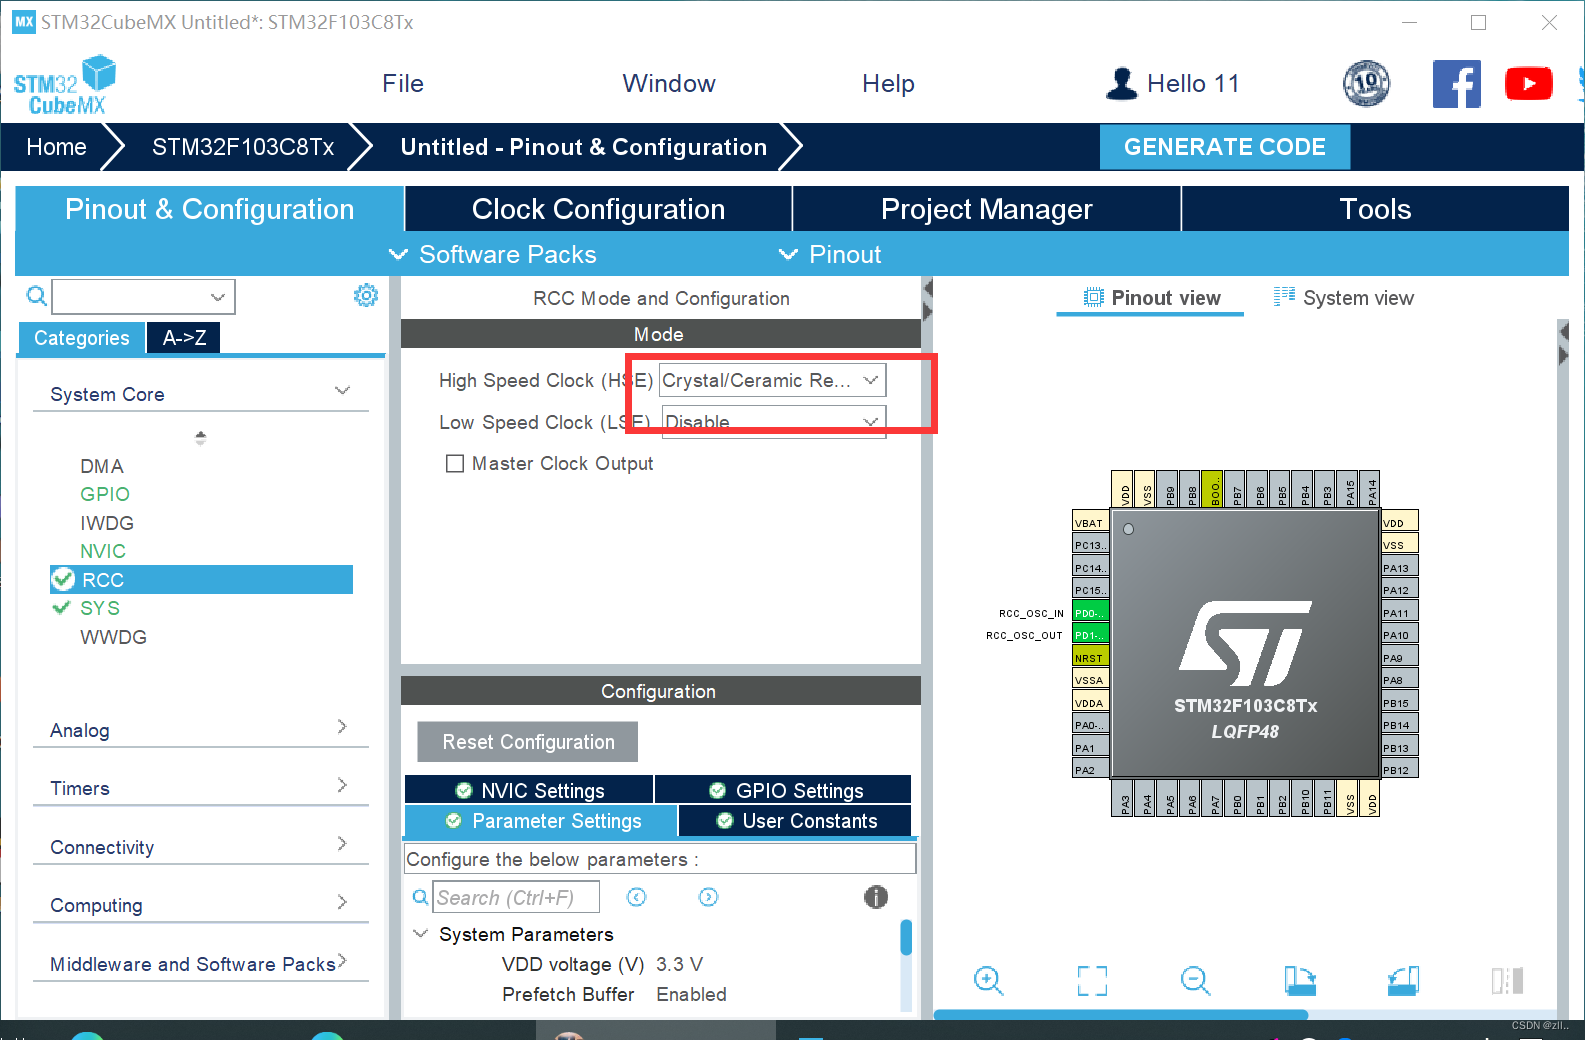
Task: Zoom in on the chip pinout
Action: 988,980
